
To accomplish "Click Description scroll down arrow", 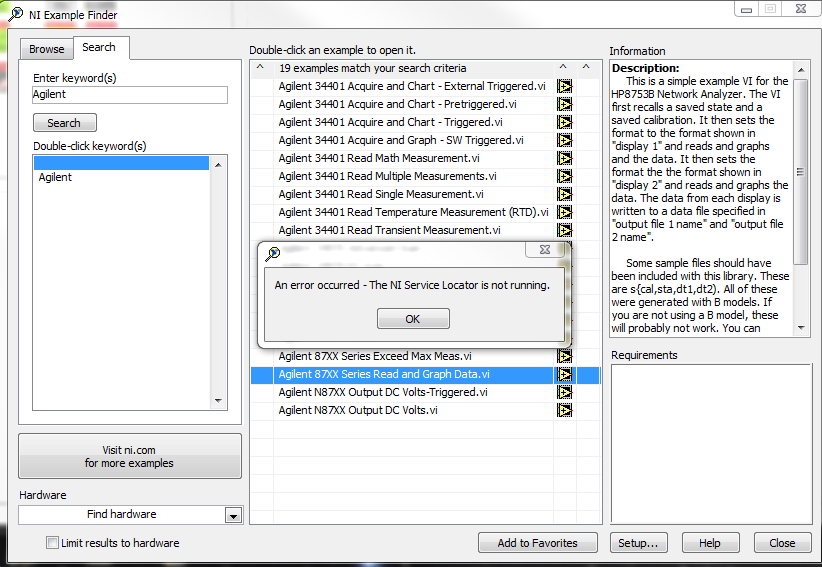I will [x=801, y=328].
